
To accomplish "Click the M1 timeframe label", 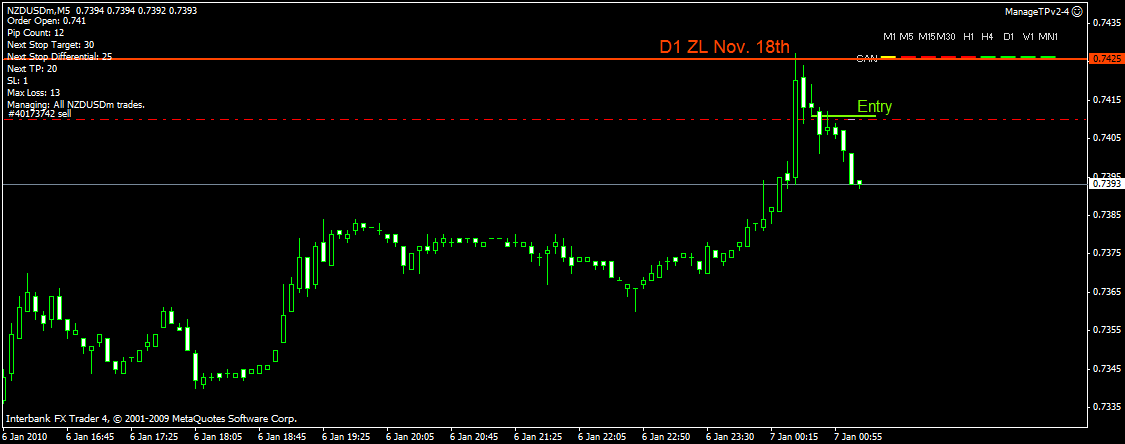I will pos(890,36).
